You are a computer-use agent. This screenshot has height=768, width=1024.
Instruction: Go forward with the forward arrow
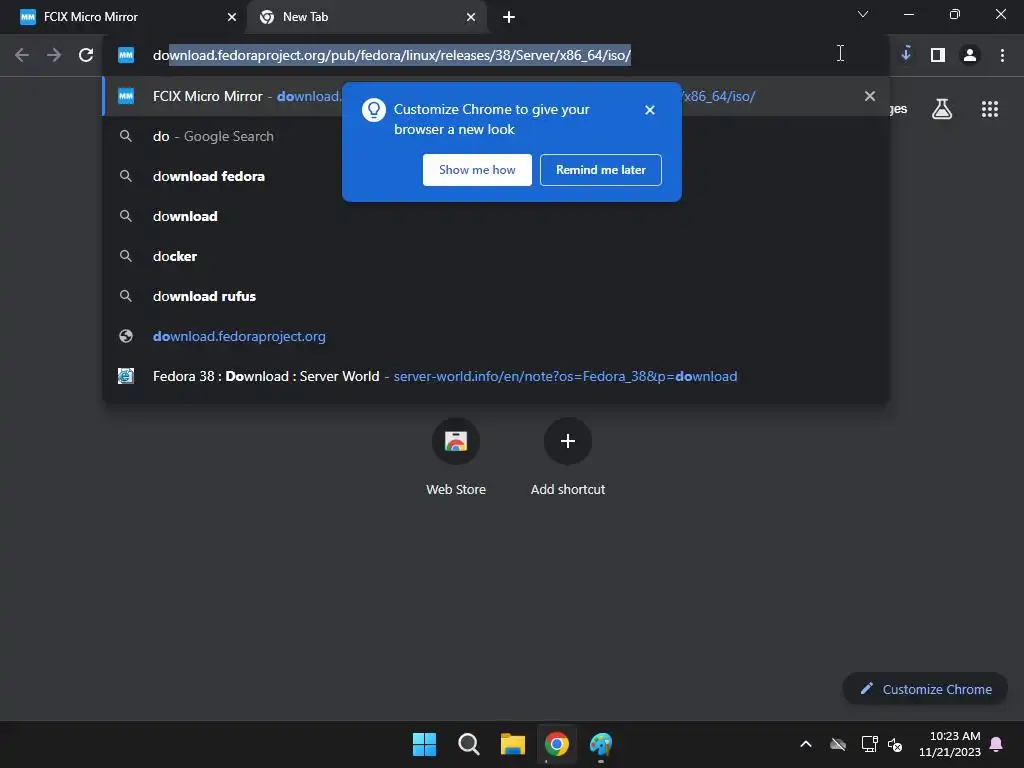[54, 55]
